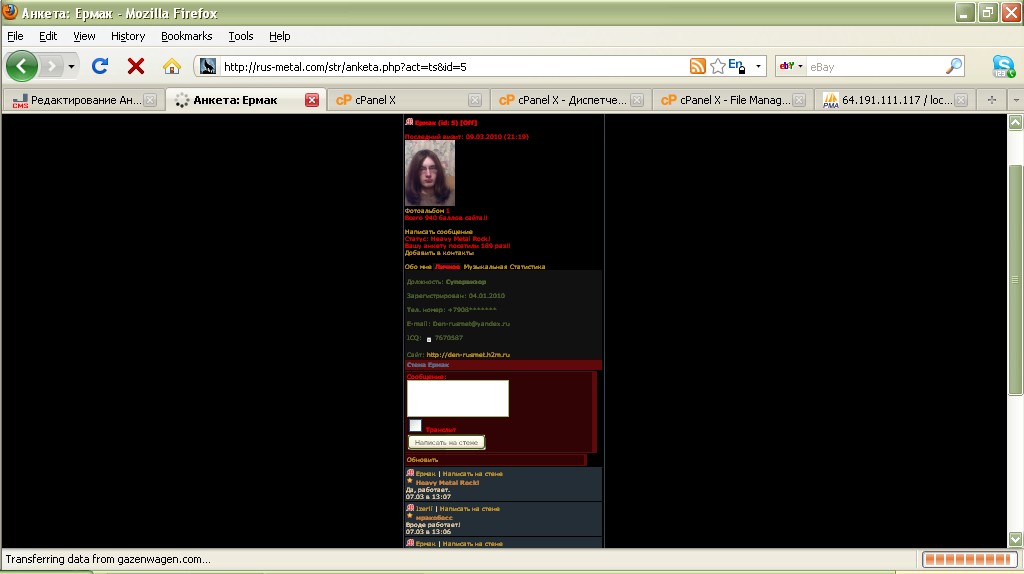This screenshot has height=574, width=1024.
Task: Click the Skype icon in the toolbar
Action: 1003,67
